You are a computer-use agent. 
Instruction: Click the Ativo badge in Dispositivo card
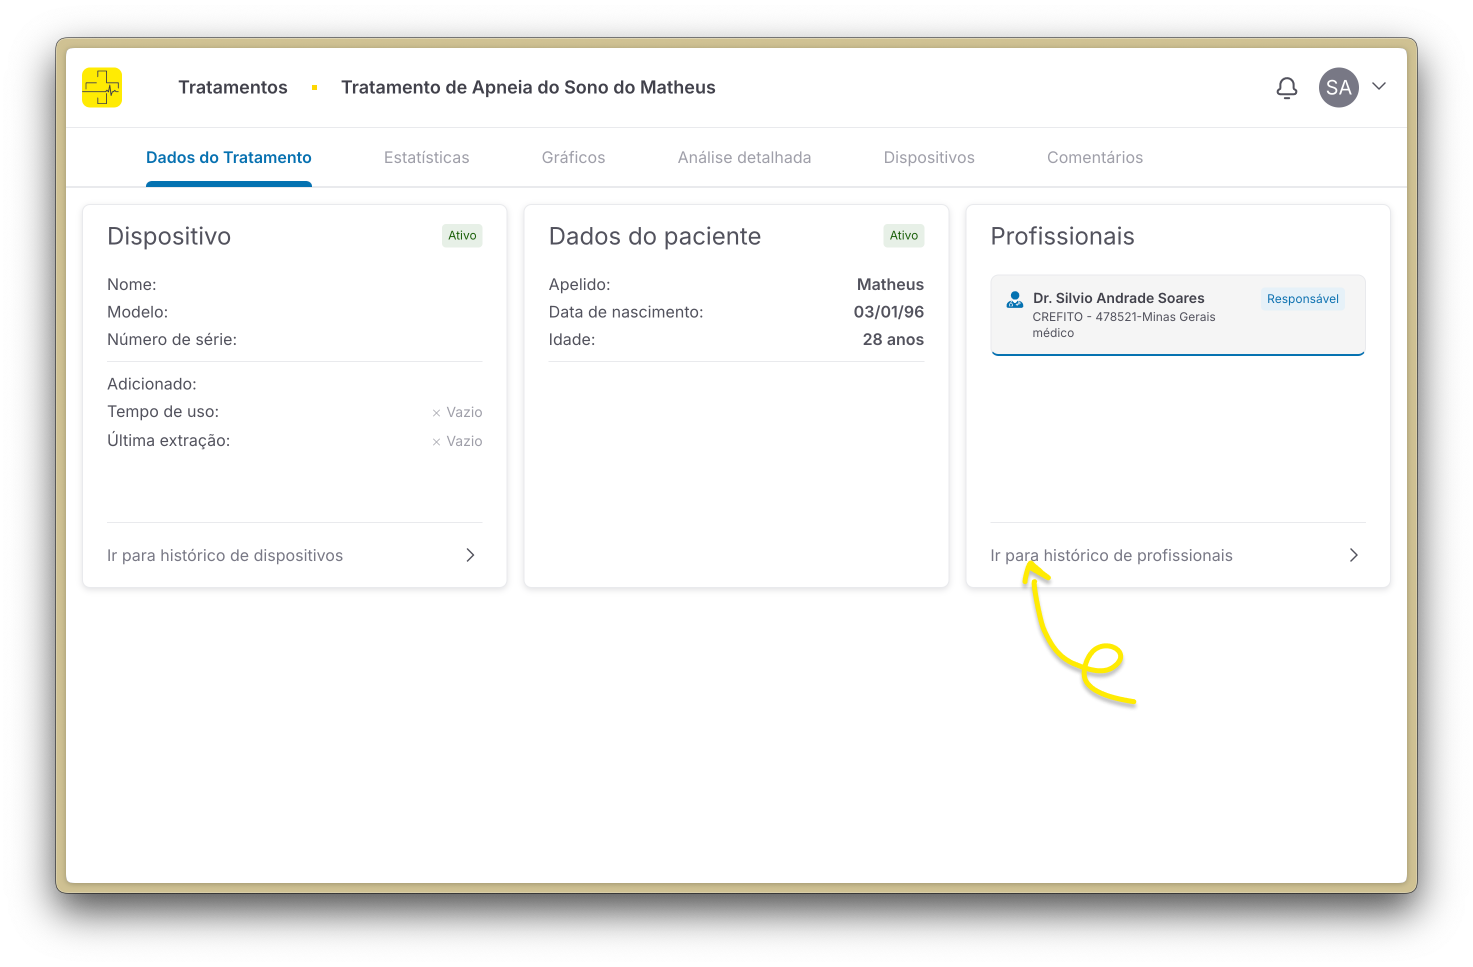462,236
